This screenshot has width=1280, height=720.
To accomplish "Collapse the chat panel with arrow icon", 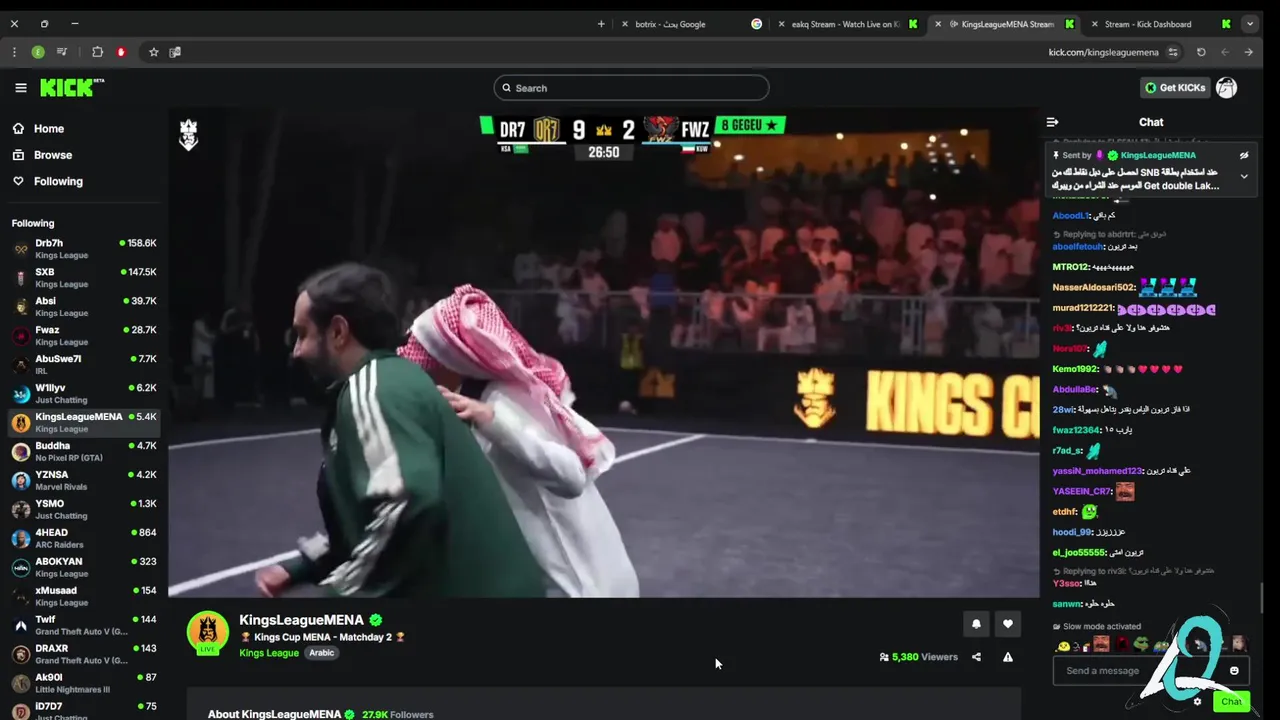I will pyautogui.click(x=1052, y=122).
